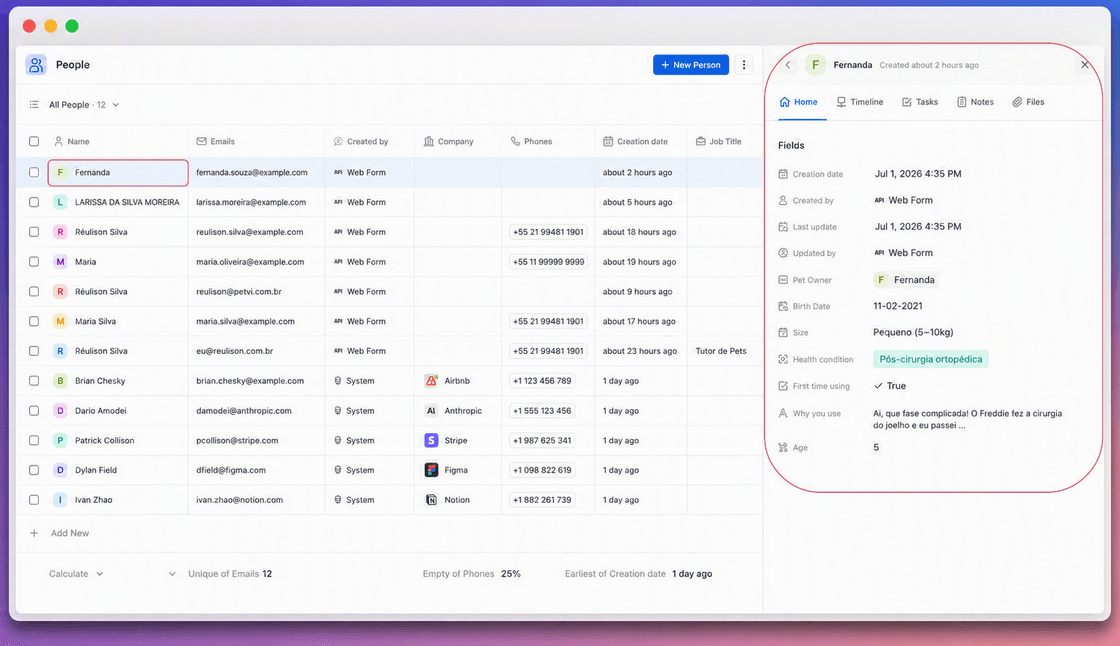Open the Notes tab
This screenshot has width=1120, height=646.
click(975, 102)
